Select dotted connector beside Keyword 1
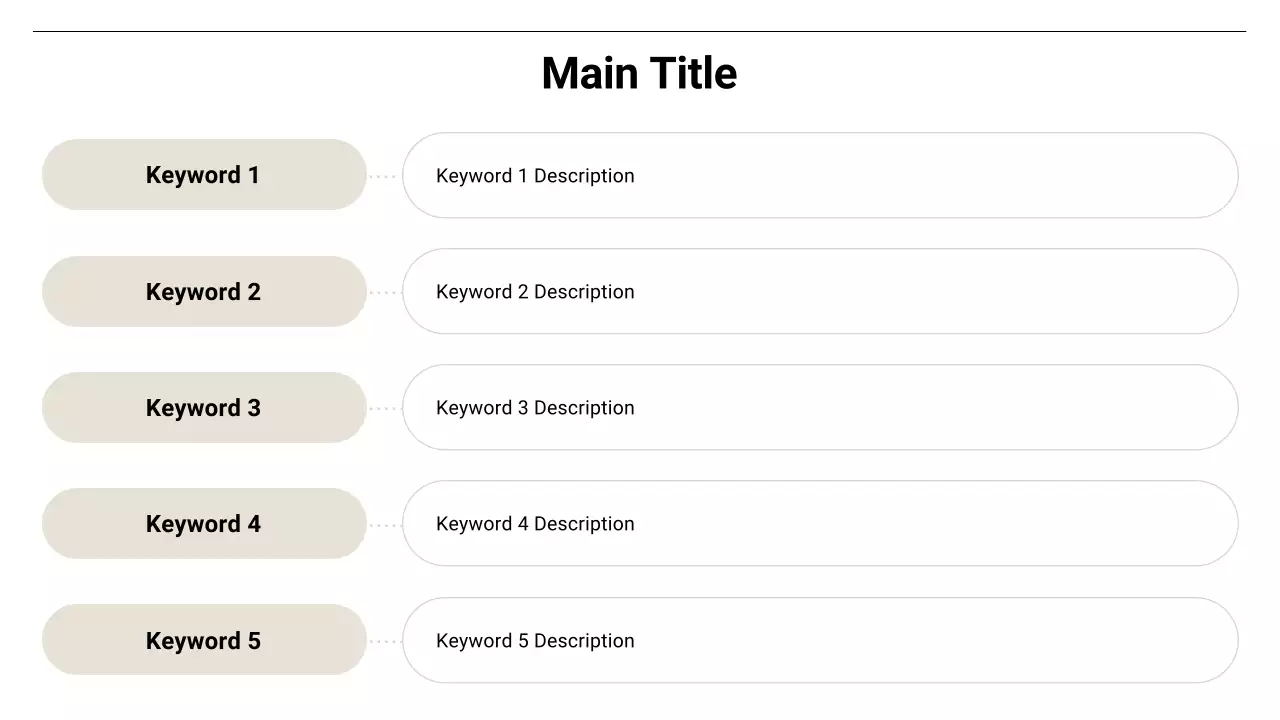This screenshot has height=720, width=1280. coord(384,177)
